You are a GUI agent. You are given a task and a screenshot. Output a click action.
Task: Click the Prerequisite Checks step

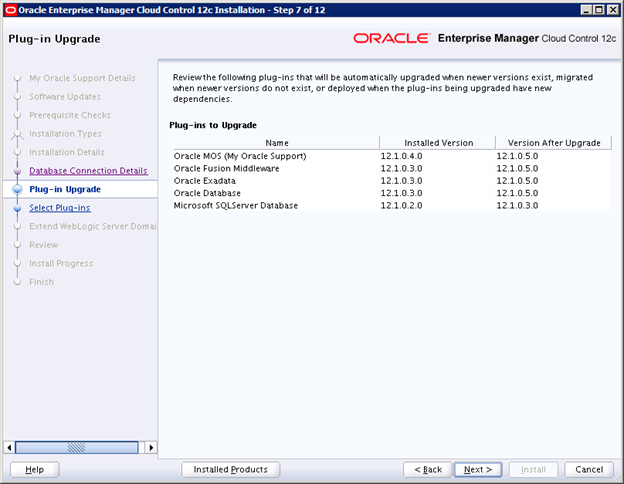tap(70, 115)
